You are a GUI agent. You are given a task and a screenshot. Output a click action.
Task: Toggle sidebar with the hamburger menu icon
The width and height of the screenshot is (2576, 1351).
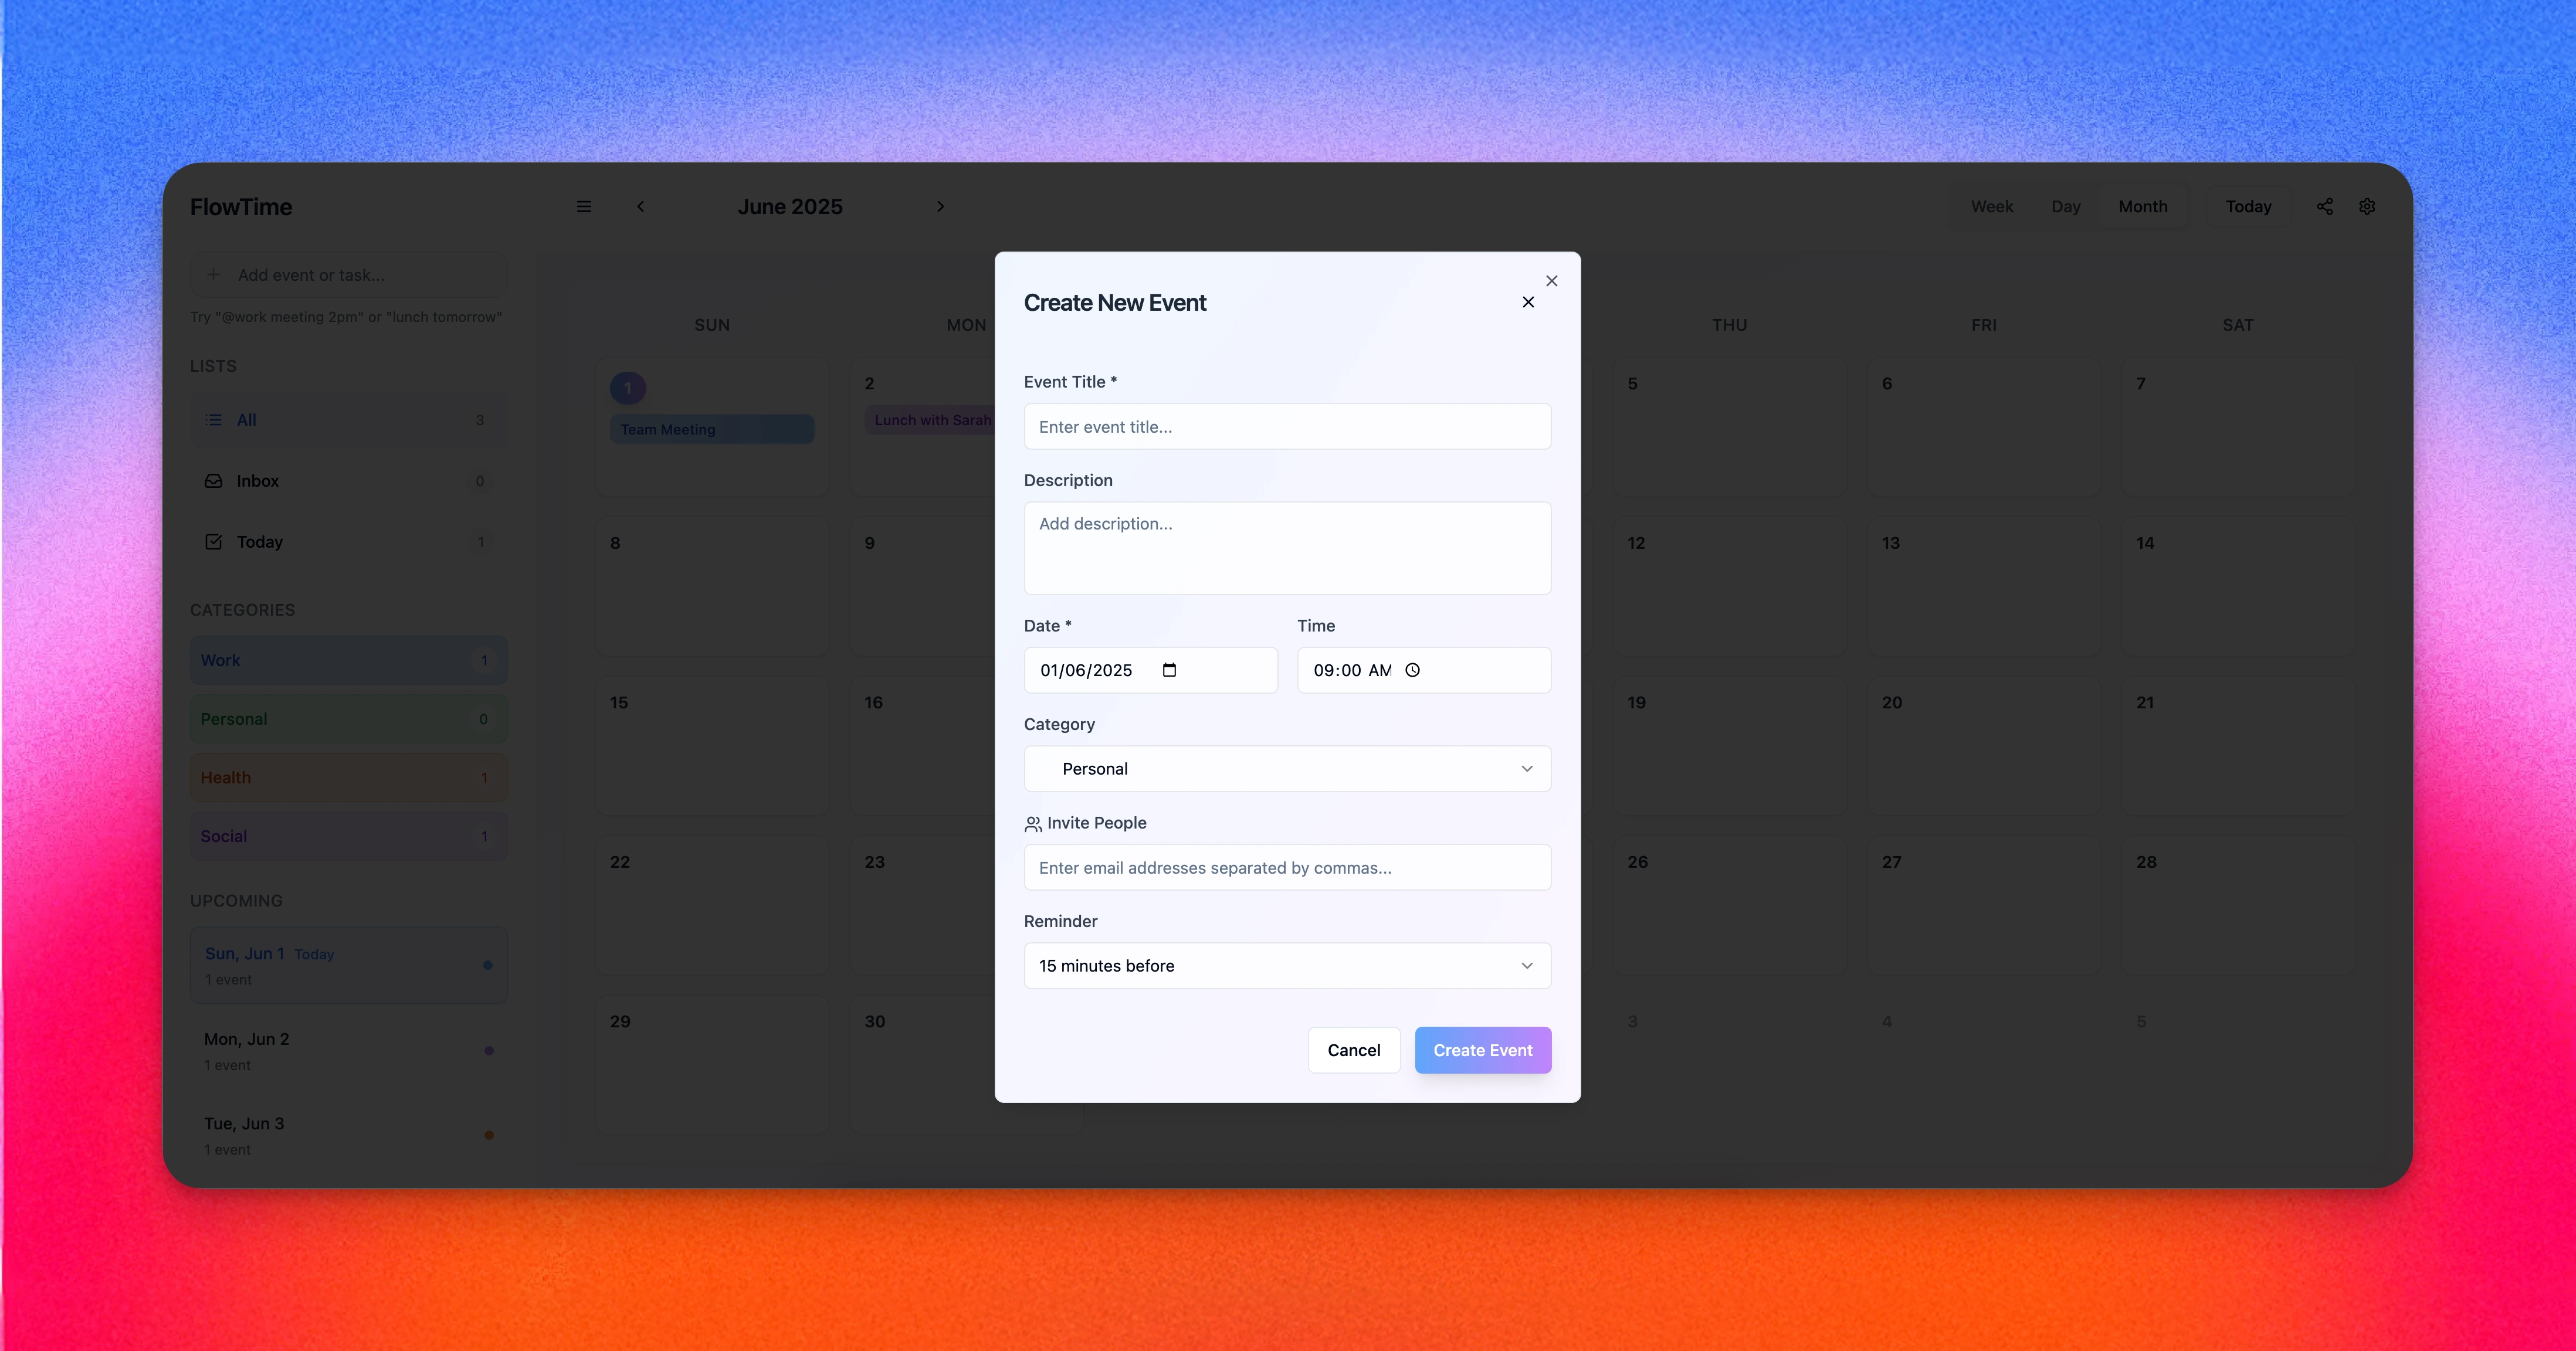pyautogui.click(x=584, y=206)
